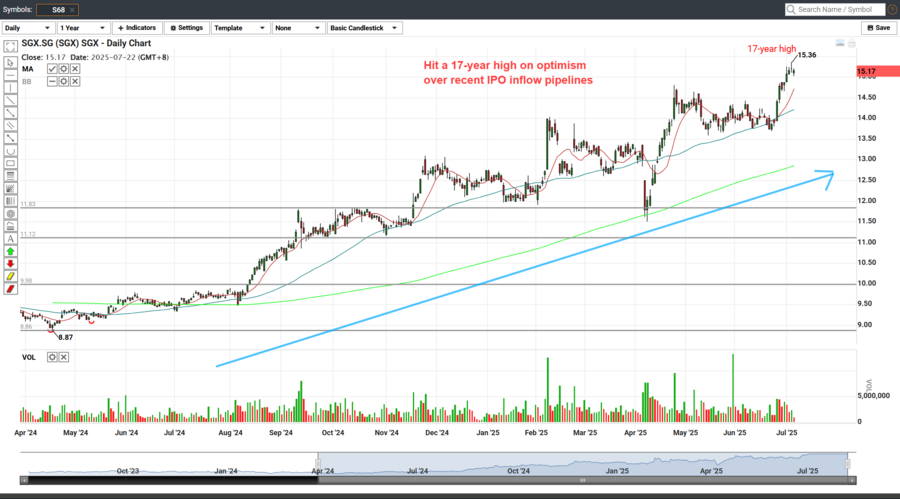
Task: Click the BB indicator label
Action: pyautogui.click(x=27, y=82)
